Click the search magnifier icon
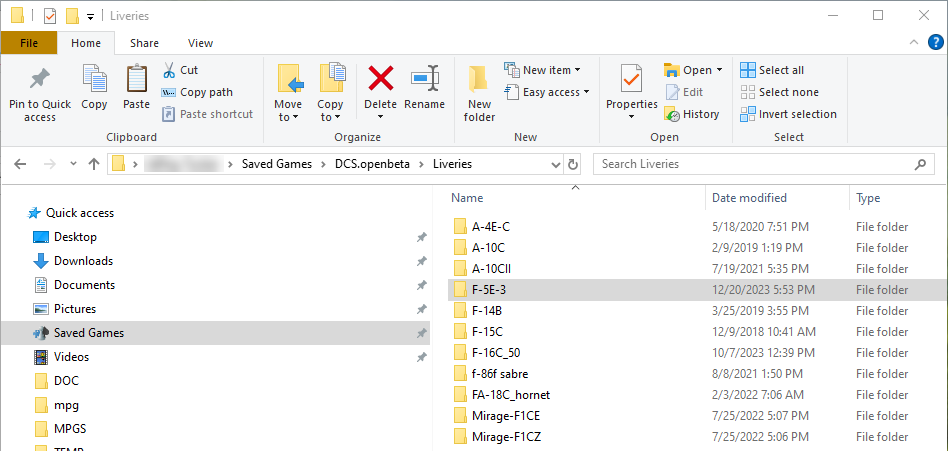The width and height of the screenshot is (948, 451). 920,164
